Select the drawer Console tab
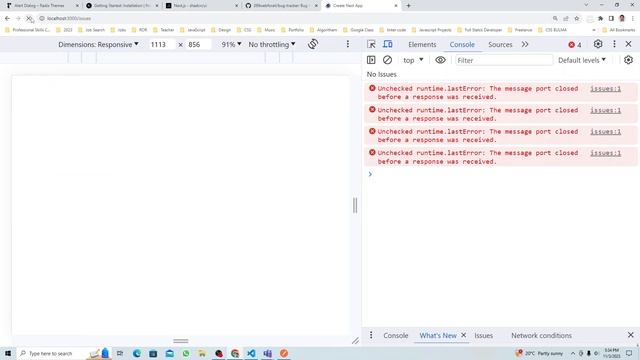640x360 pixels. click(396, 336)
